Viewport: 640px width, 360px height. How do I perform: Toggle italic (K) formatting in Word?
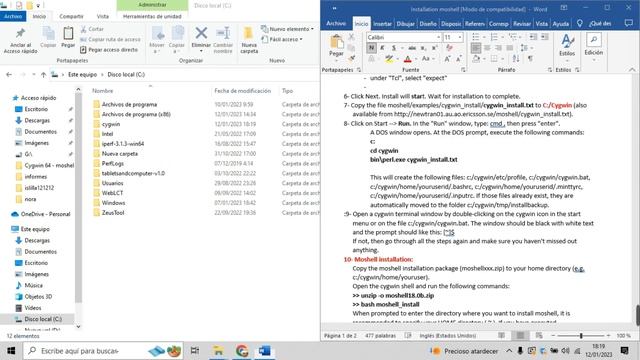tap(382, 48)
